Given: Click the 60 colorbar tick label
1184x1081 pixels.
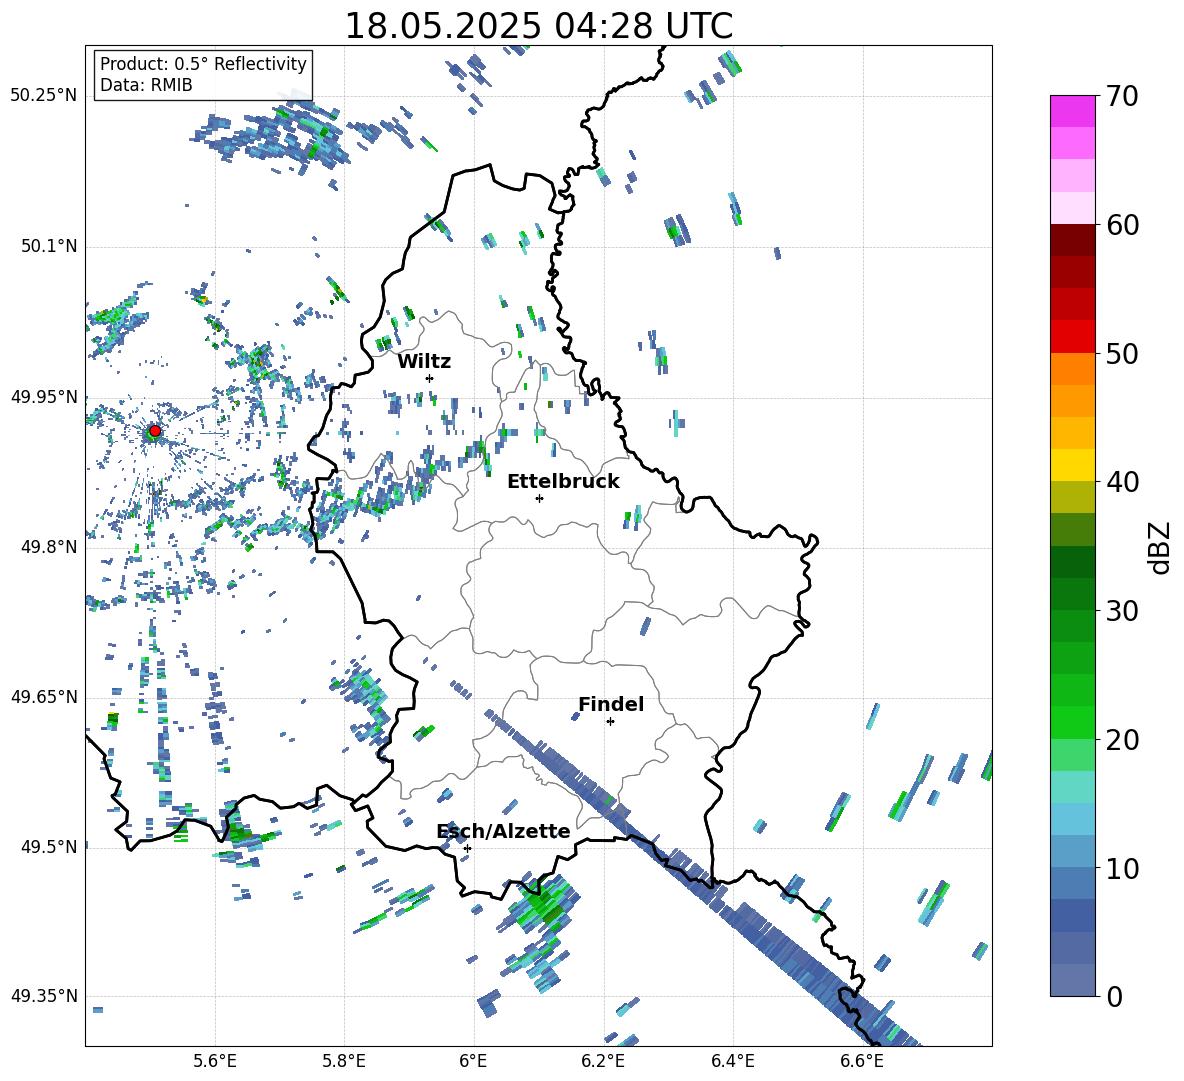Looking at the screenshot, I should tap(1122, 225).
